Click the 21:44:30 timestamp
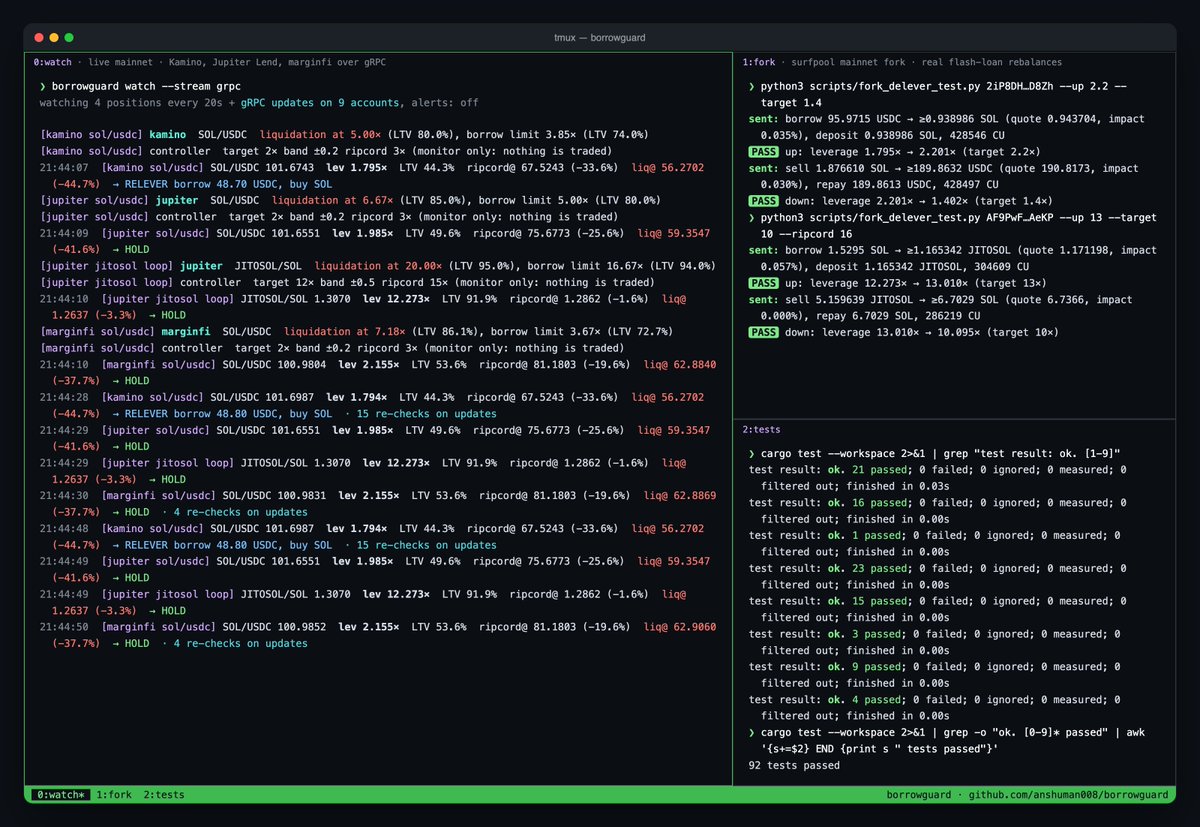The width and height of the screenshot is (1200, 827). click(65, 495)
